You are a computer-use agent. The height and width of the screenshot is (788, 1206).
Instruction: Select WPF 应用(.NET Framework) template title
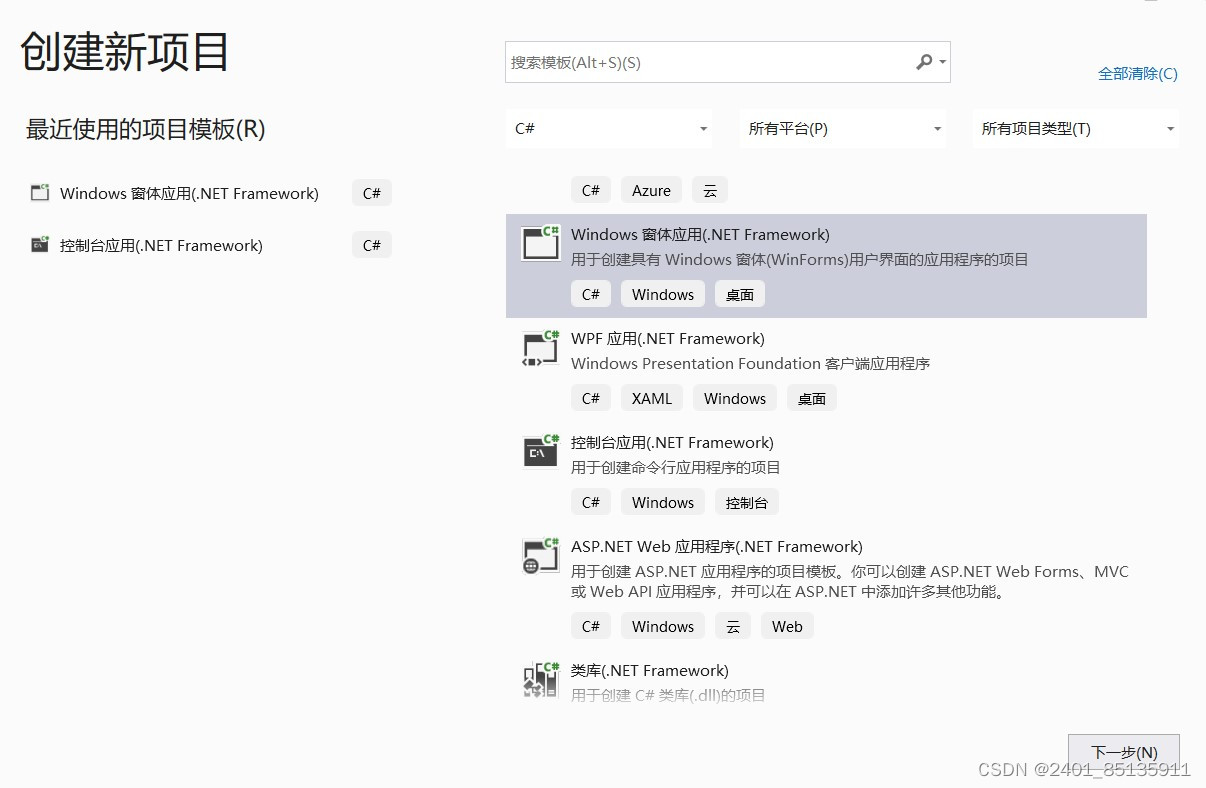click(668, 338)
